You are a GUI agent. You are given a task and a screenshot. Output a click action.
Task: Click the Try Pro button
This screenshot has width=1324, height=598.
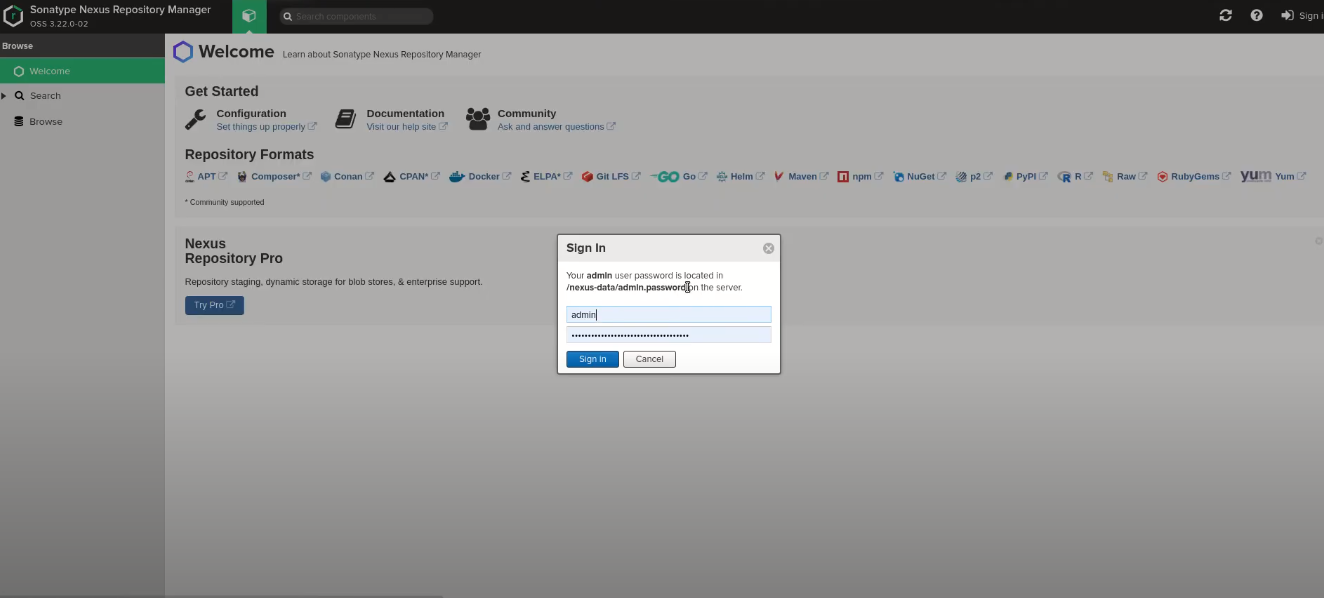(x=214, y=305)
